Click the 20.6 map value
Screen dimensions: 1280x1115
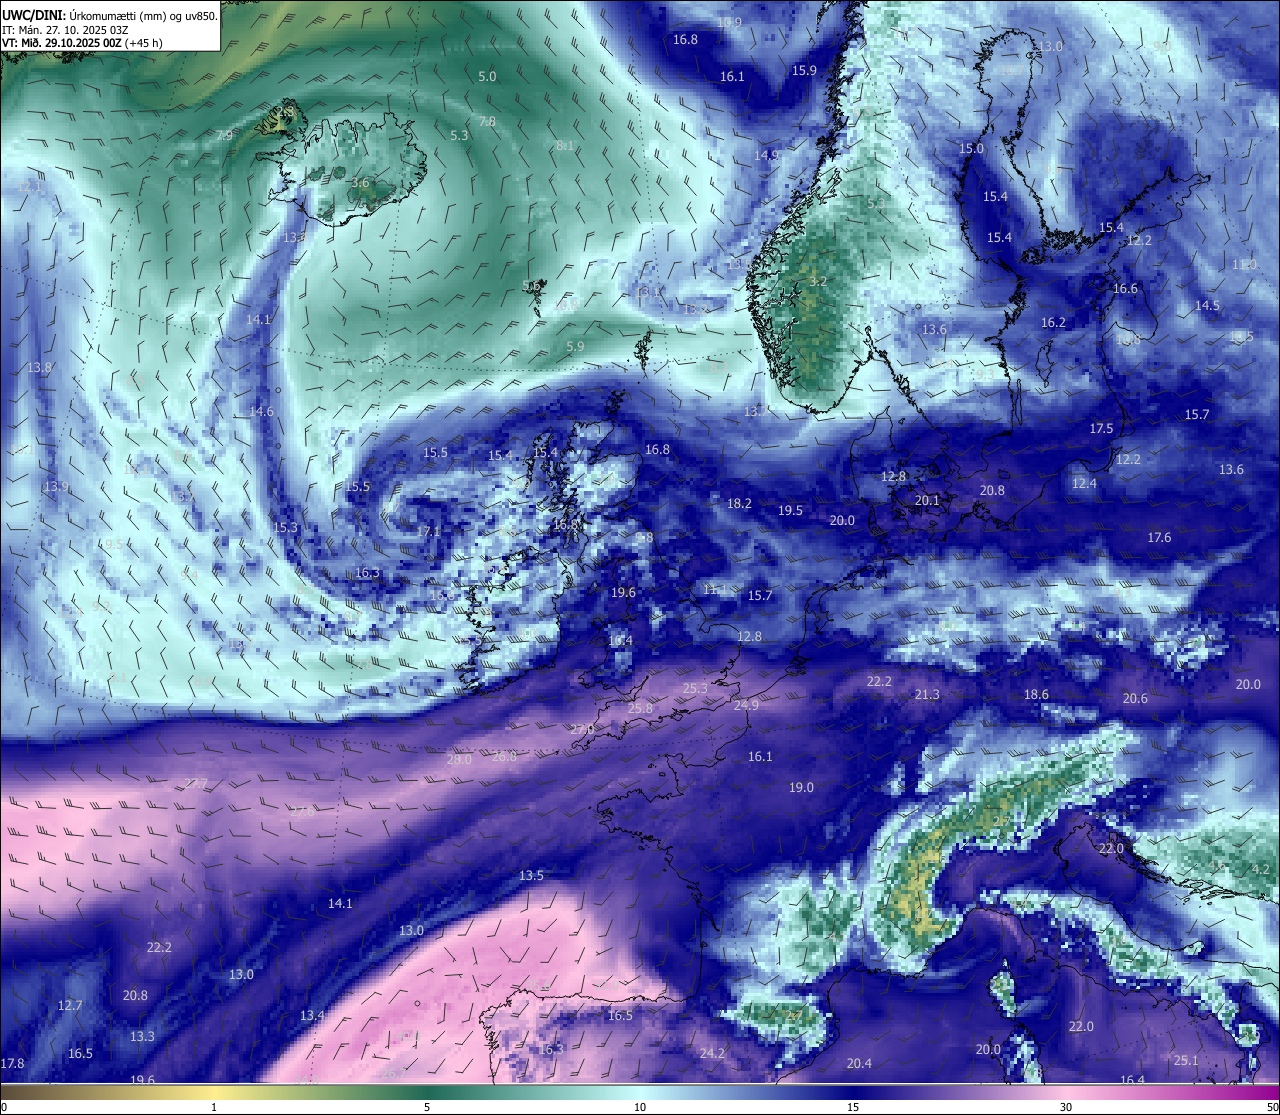(x=1135, y=698)
